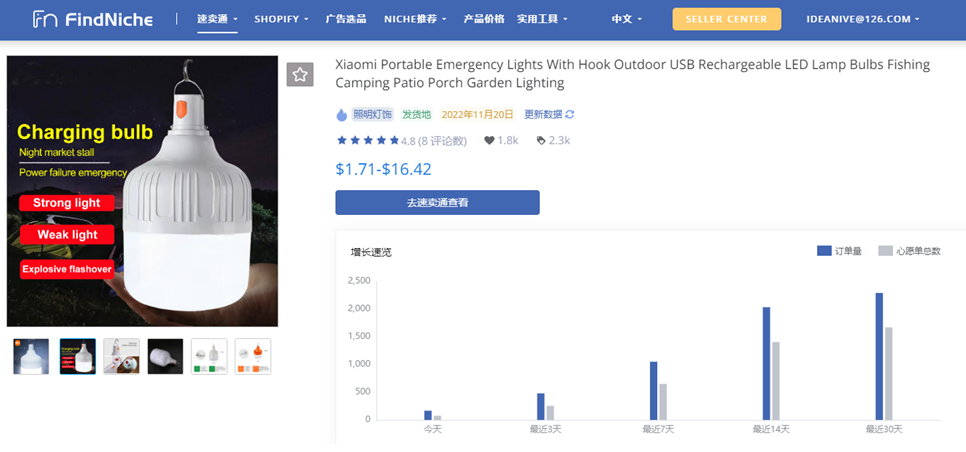
Task: Refresh data via the 更新数据 sync icon
Action: (x=570, y=114)
